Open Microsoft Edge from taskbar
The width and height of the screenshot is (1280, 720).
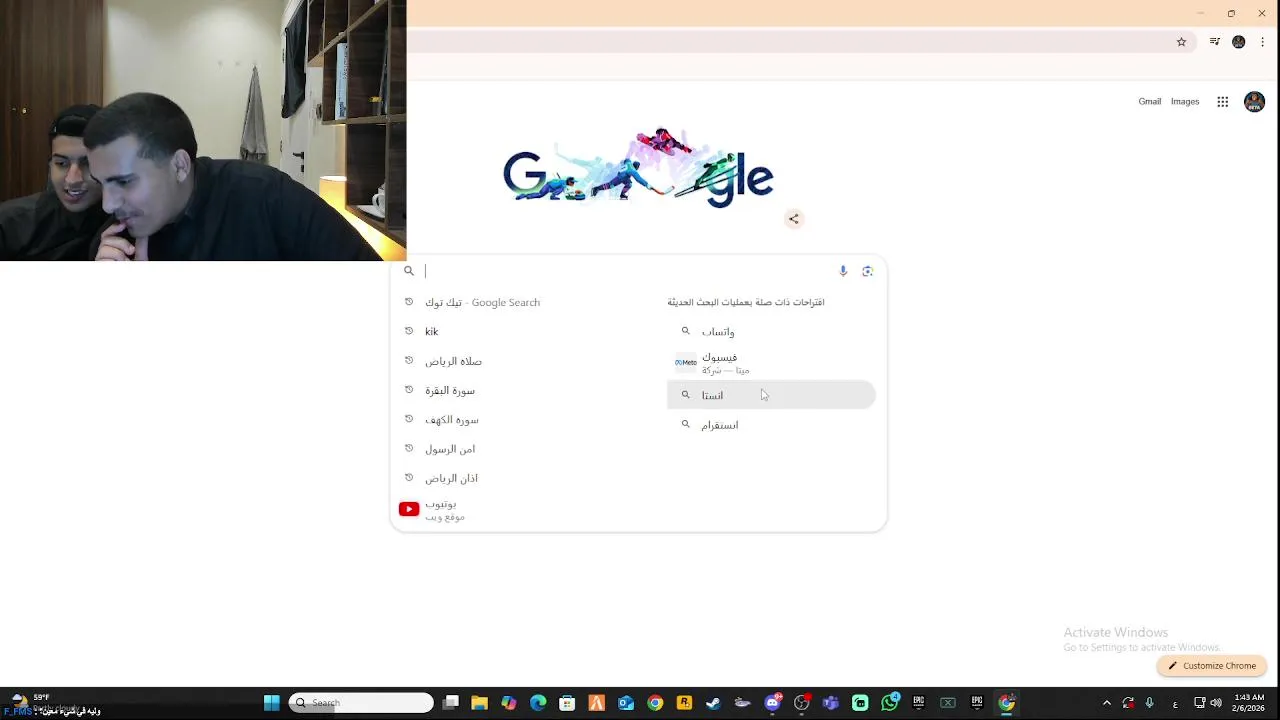[538, 703]
